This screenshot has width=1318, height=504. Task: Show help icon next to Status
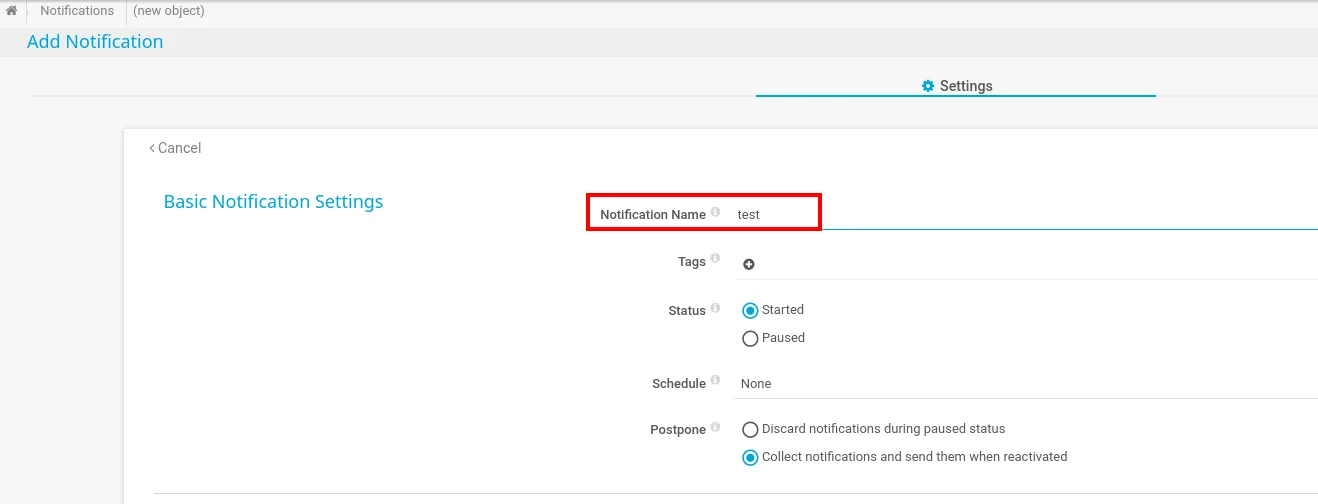tap(715, 308)
